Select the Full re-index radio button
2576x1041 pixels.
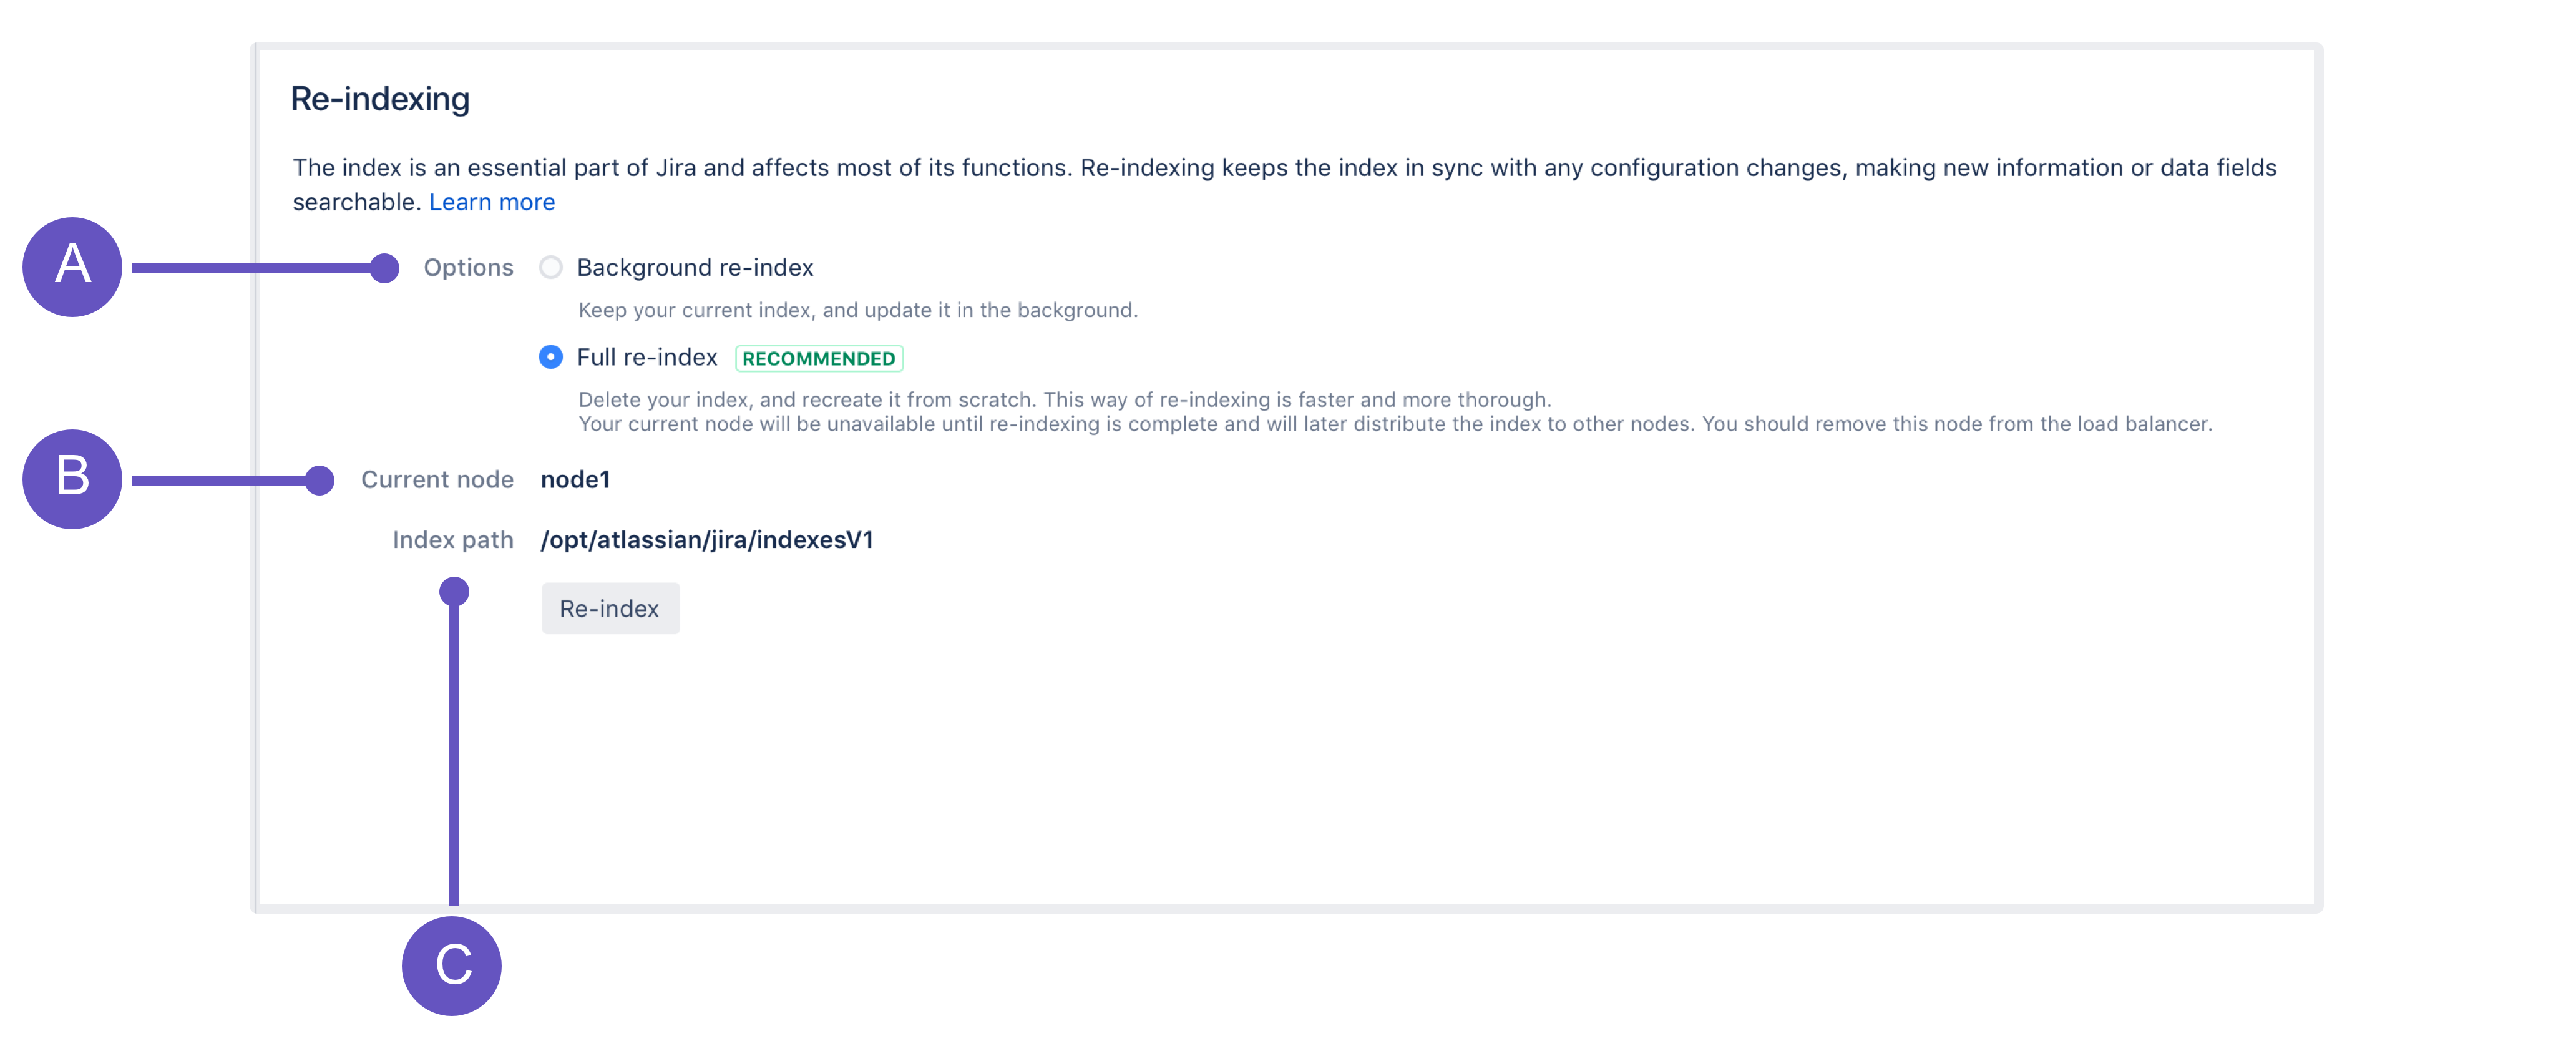[x=550, y=357]
